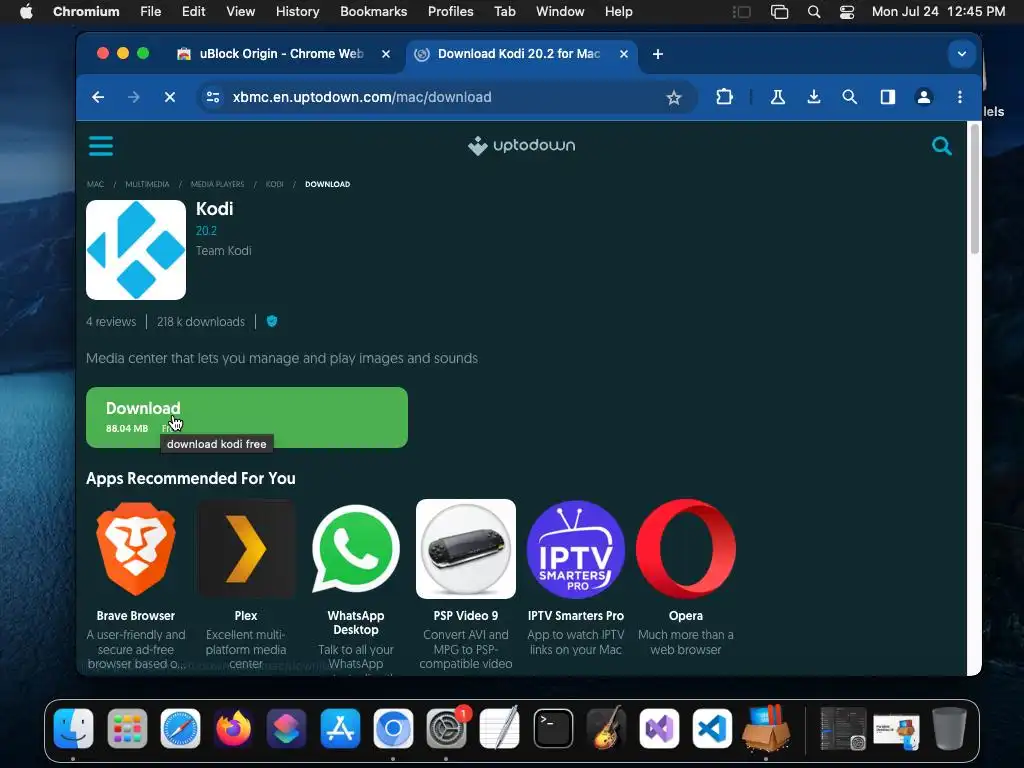Click the Kodi app icon
The height and width of the screenshot is (768, 1024).
pos(136,249)
